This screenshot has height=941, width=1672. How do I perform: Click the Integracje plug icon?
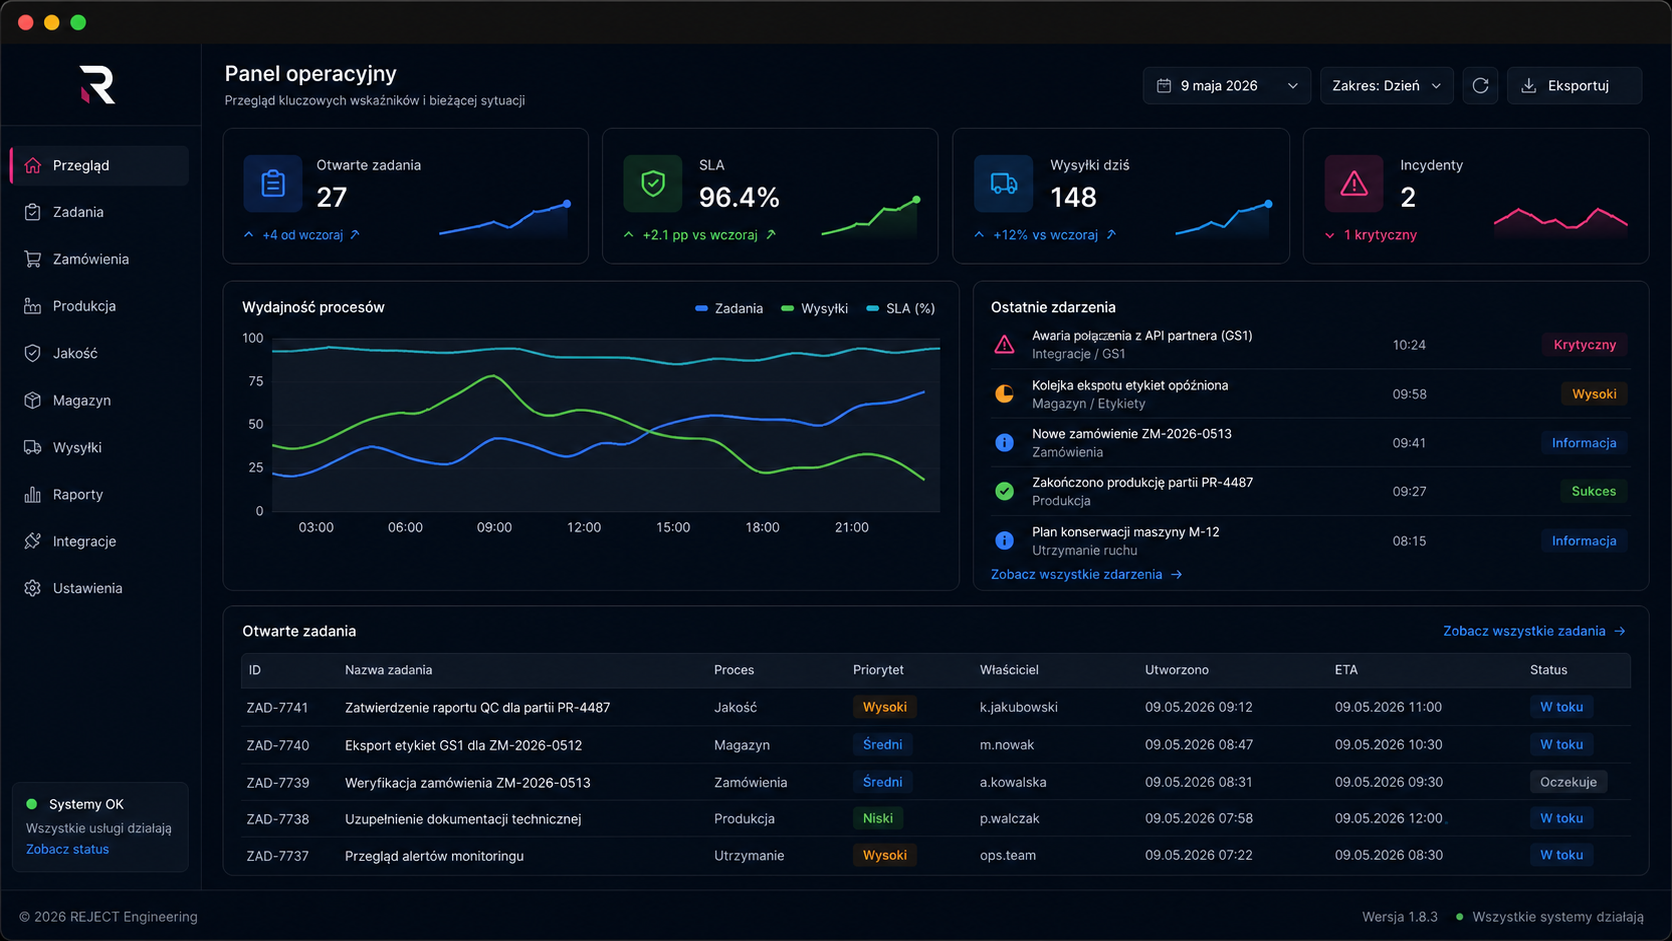(x=33, y=541)
